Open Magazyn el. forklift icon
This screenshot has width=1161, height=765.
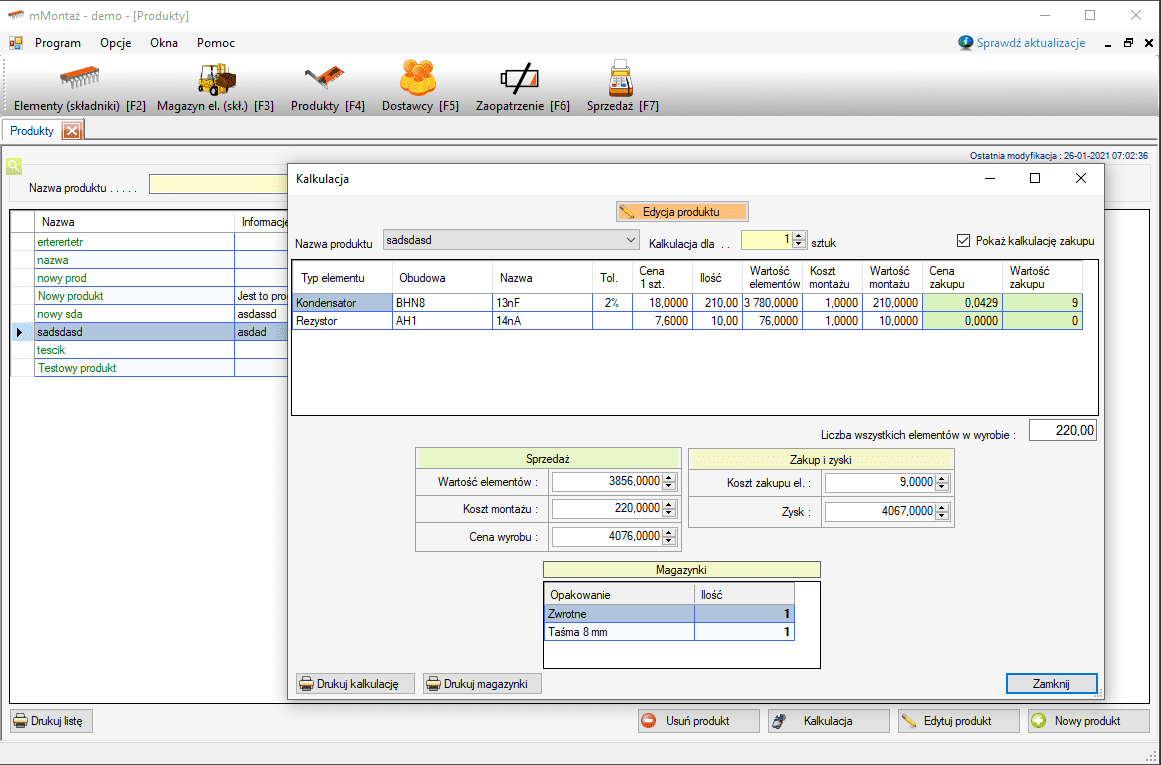[x=216, y=78]
